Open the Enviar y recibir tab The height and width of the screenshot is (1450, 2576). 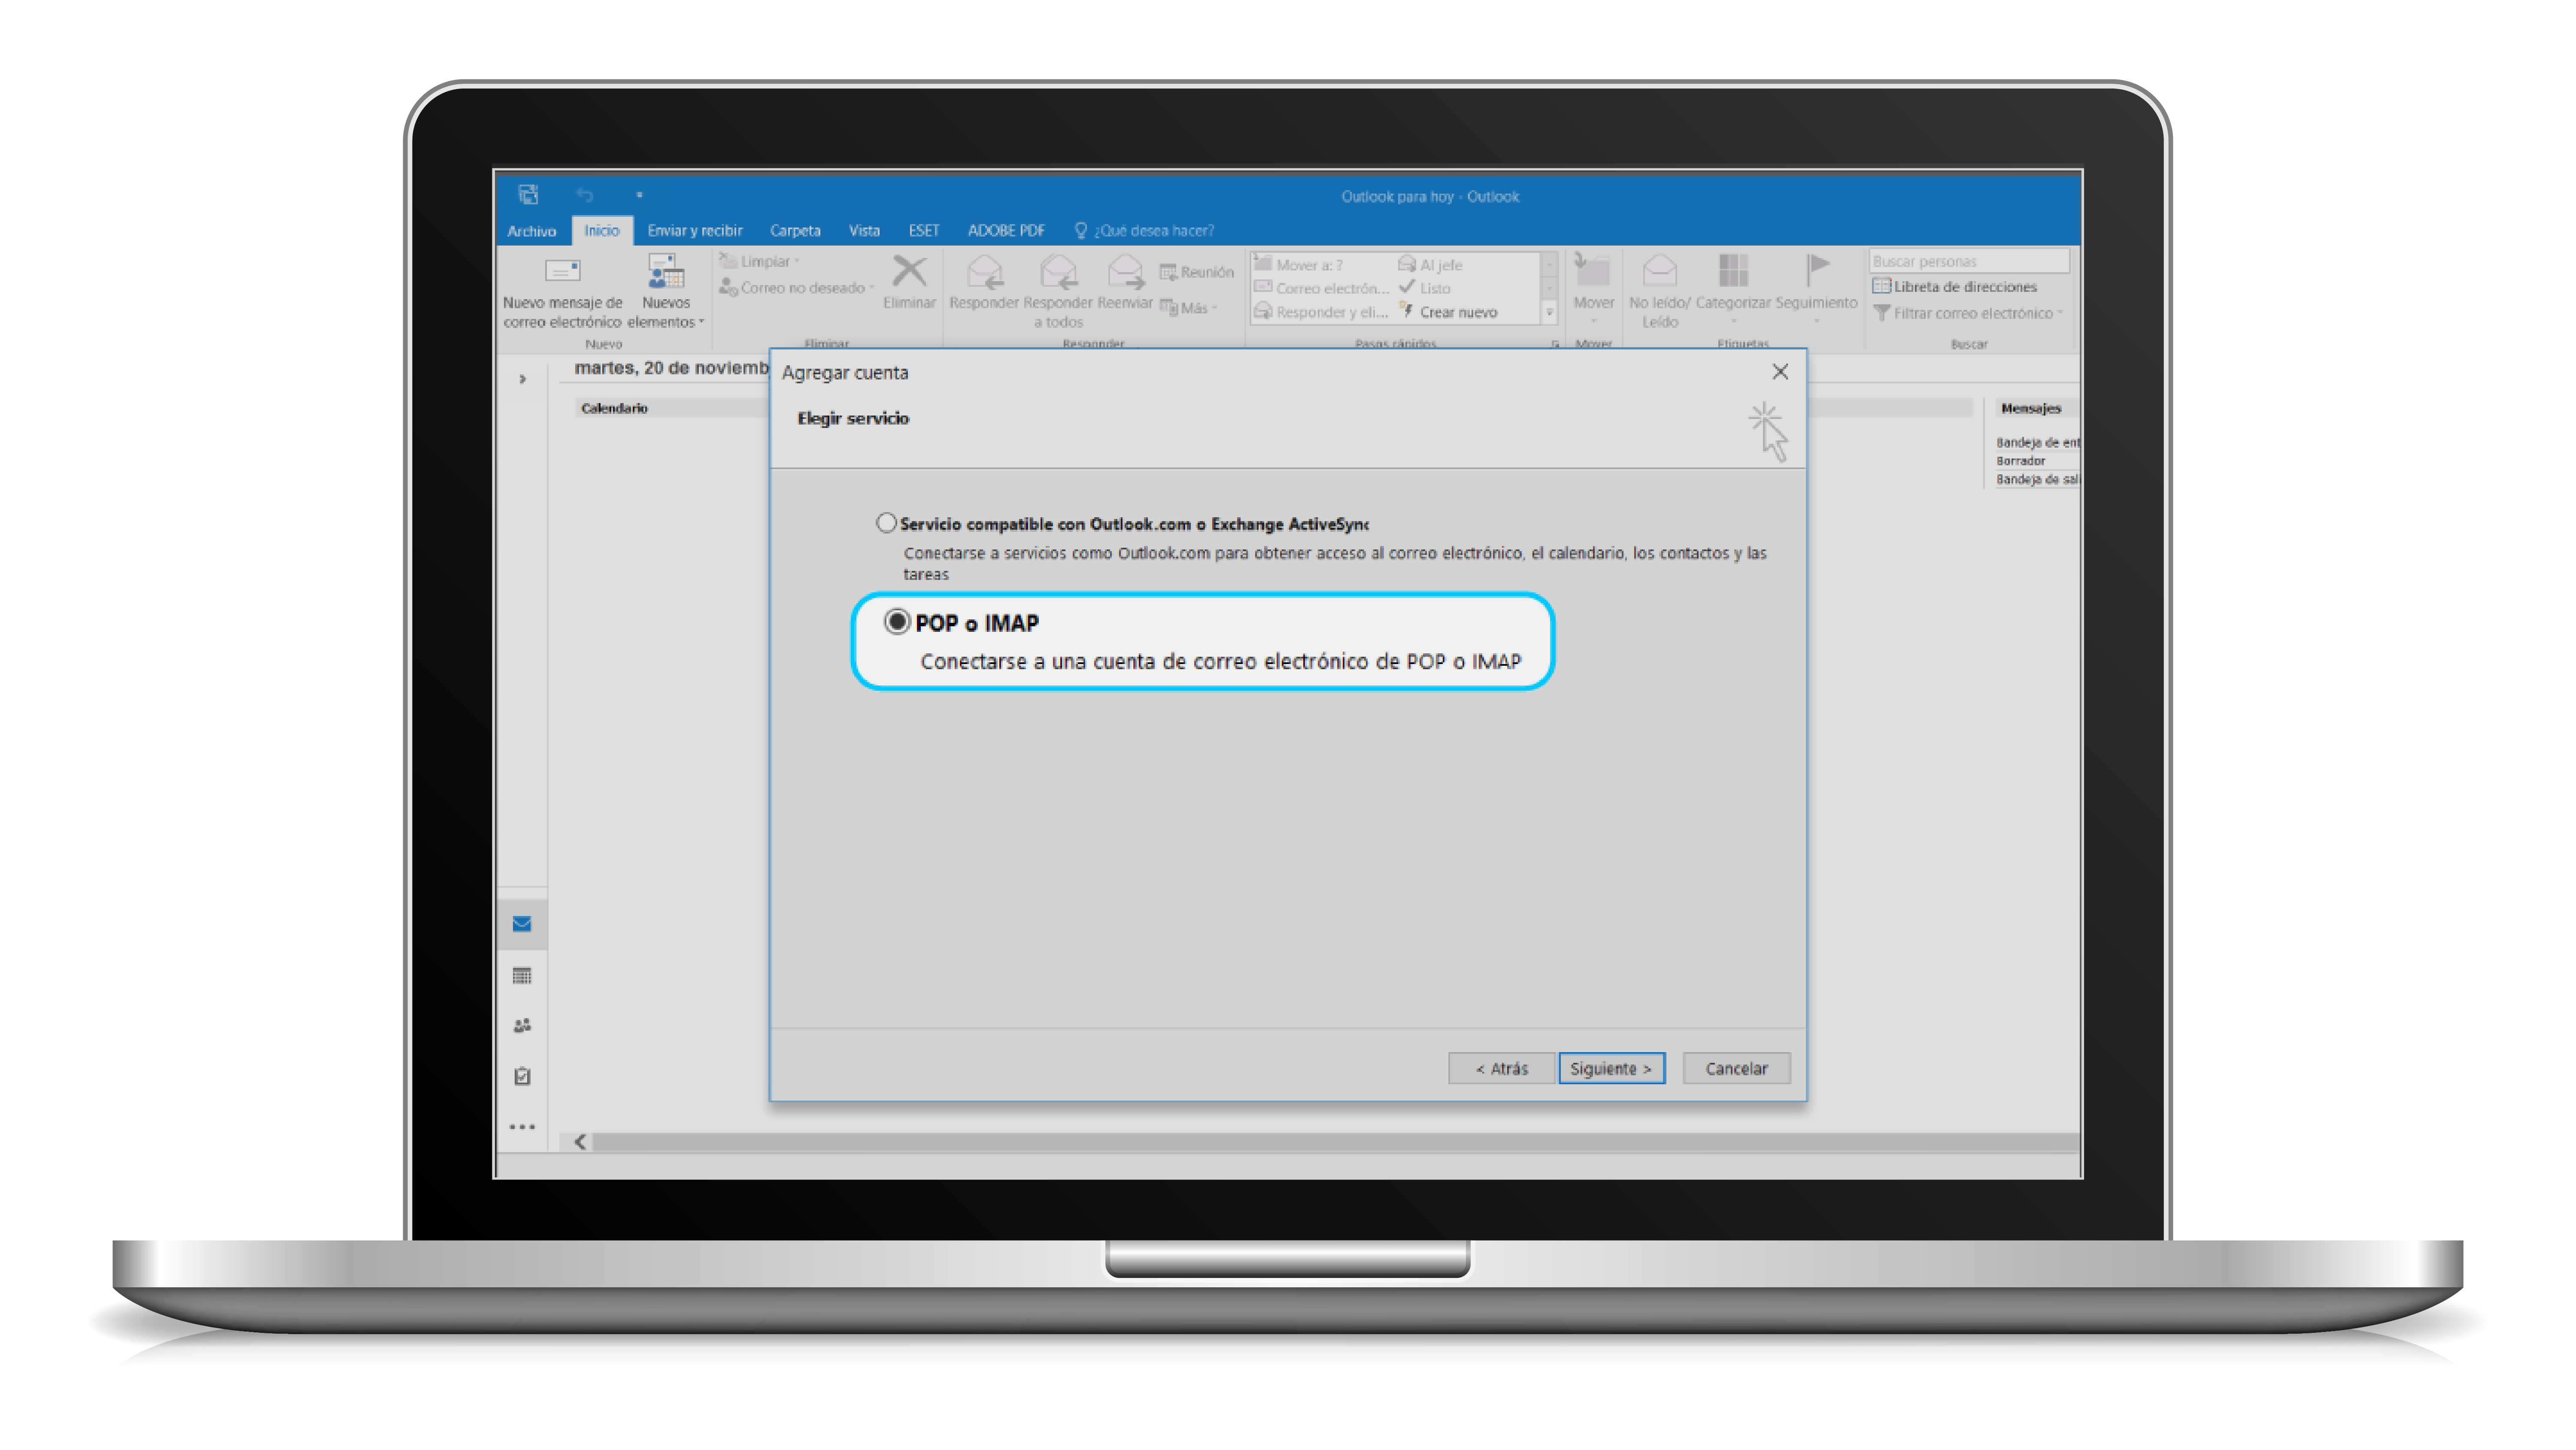click(695, 231)
